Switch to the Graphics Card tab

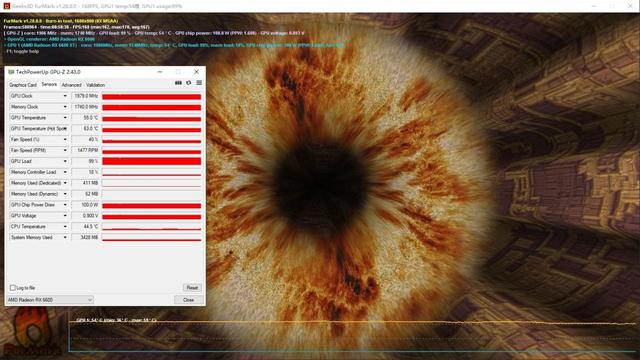(23, 85)
